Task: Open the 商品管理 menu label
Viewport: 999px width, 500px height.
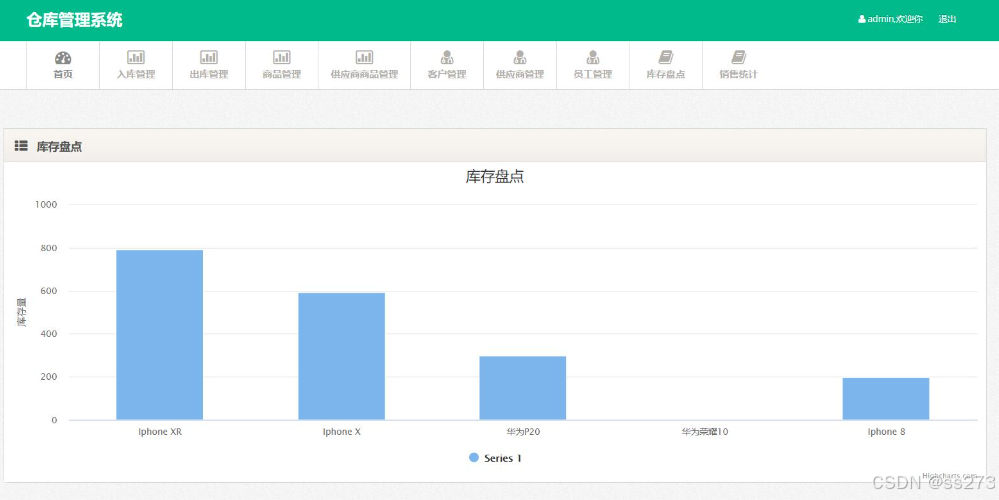Action: 282,75
